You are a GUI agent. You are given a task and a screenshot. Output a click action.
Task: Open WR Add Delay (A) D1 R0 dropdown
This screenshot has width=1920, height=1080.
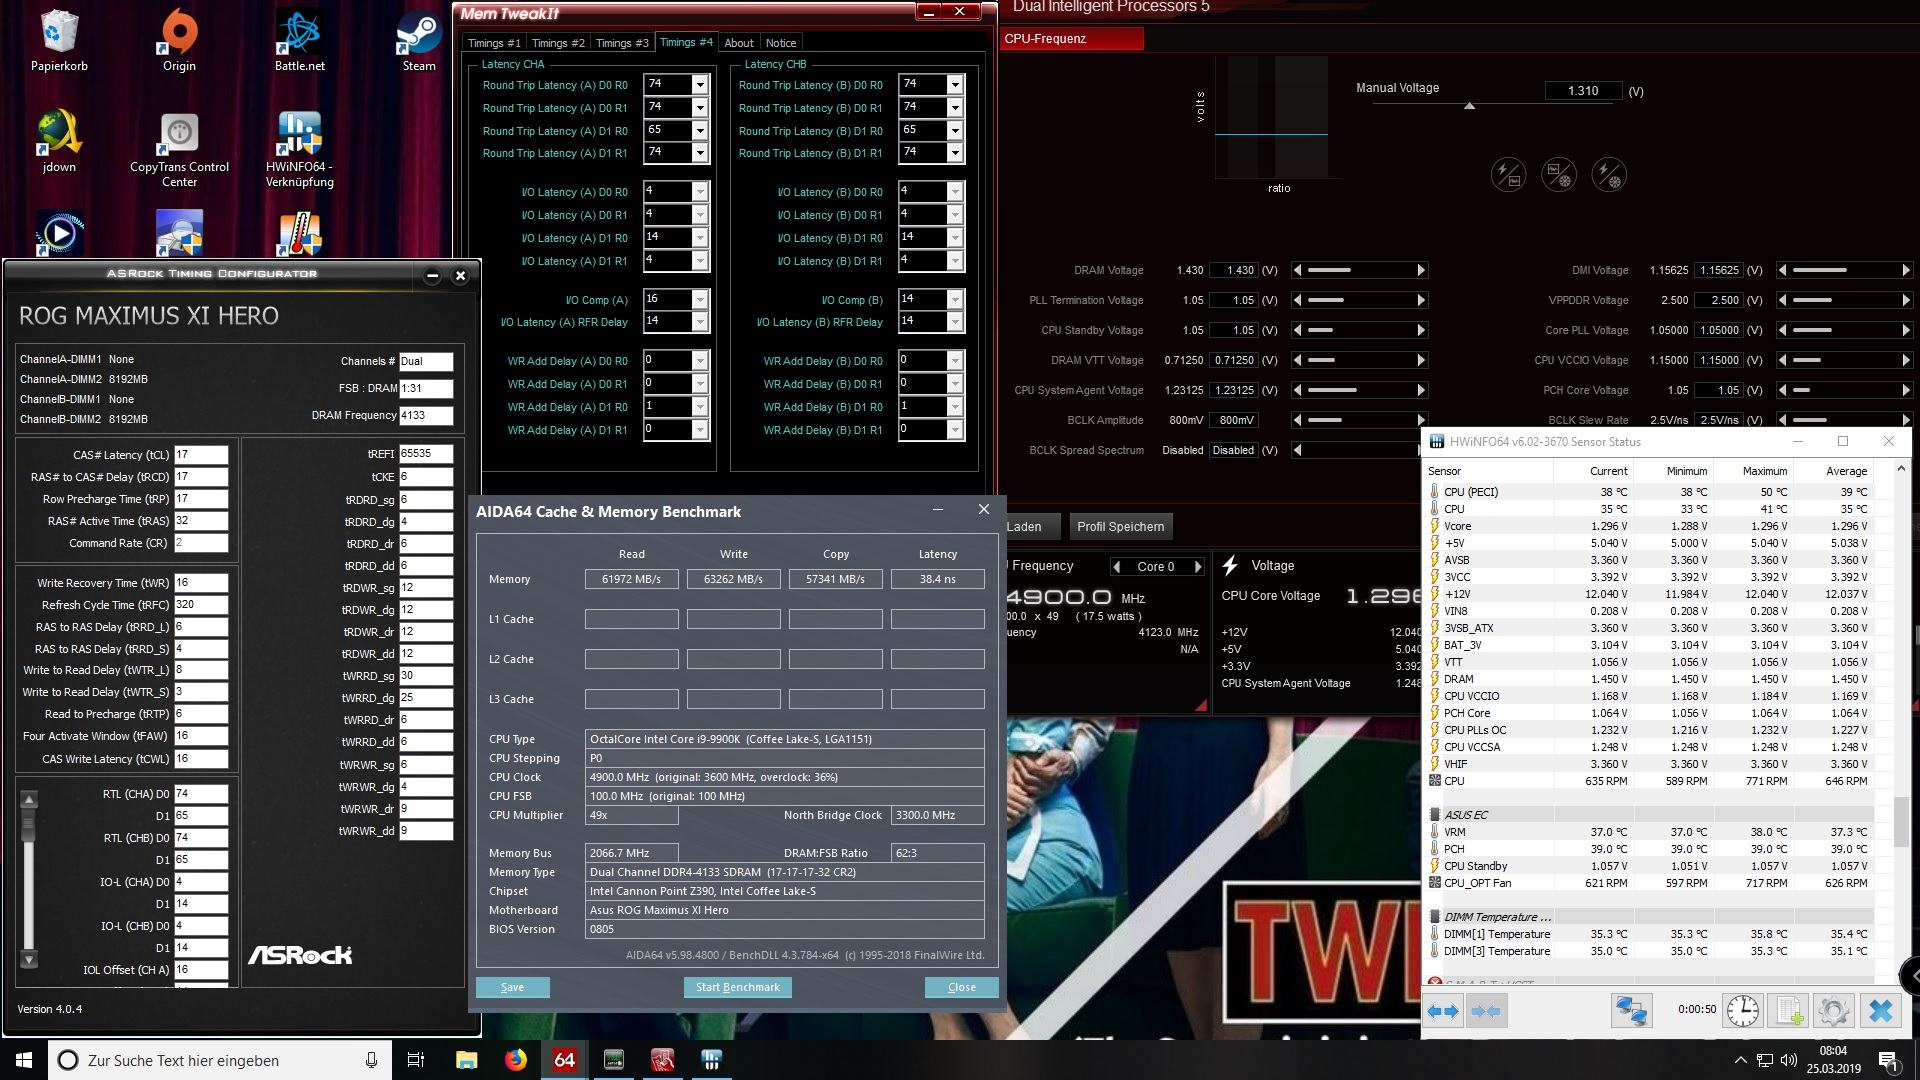click(x=700, y=407)
